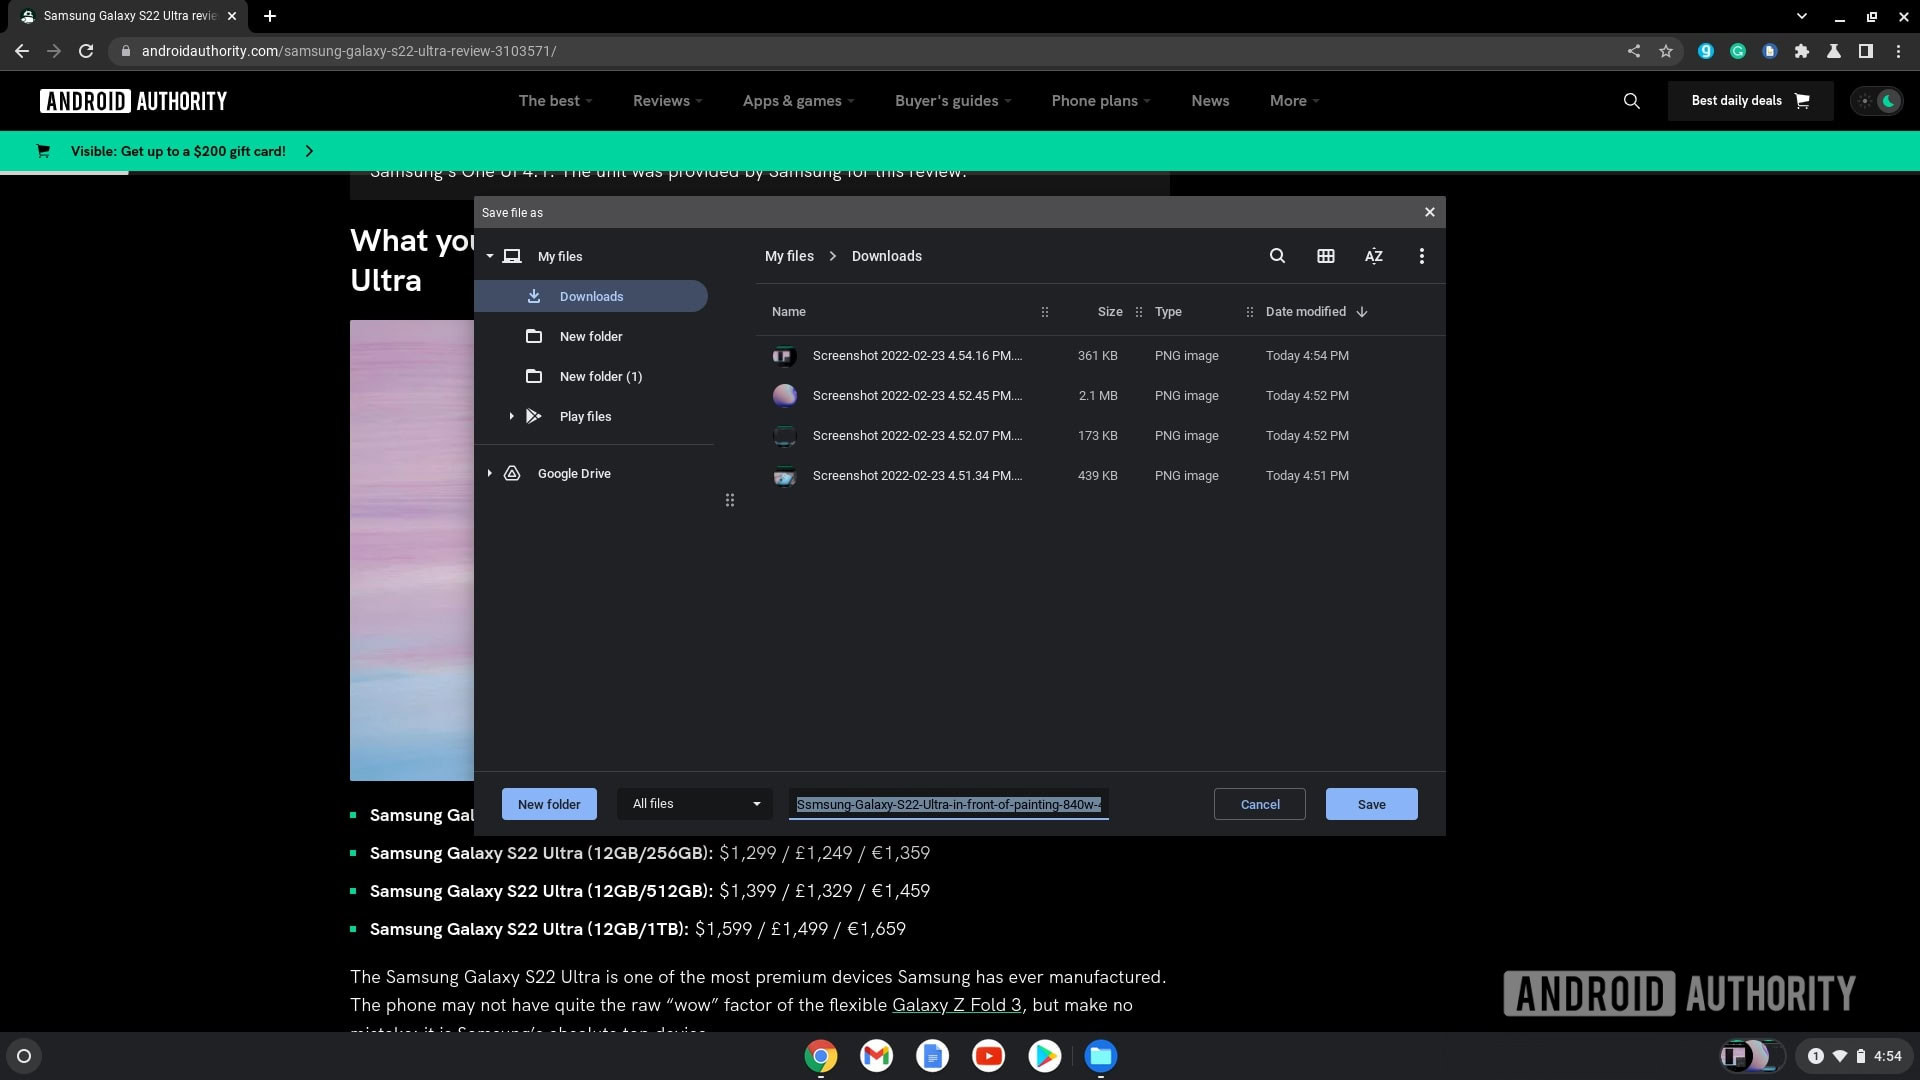Open Gmail from the shelf
Viewport: 1920px width, 1080px height.
coord(876,1056)
